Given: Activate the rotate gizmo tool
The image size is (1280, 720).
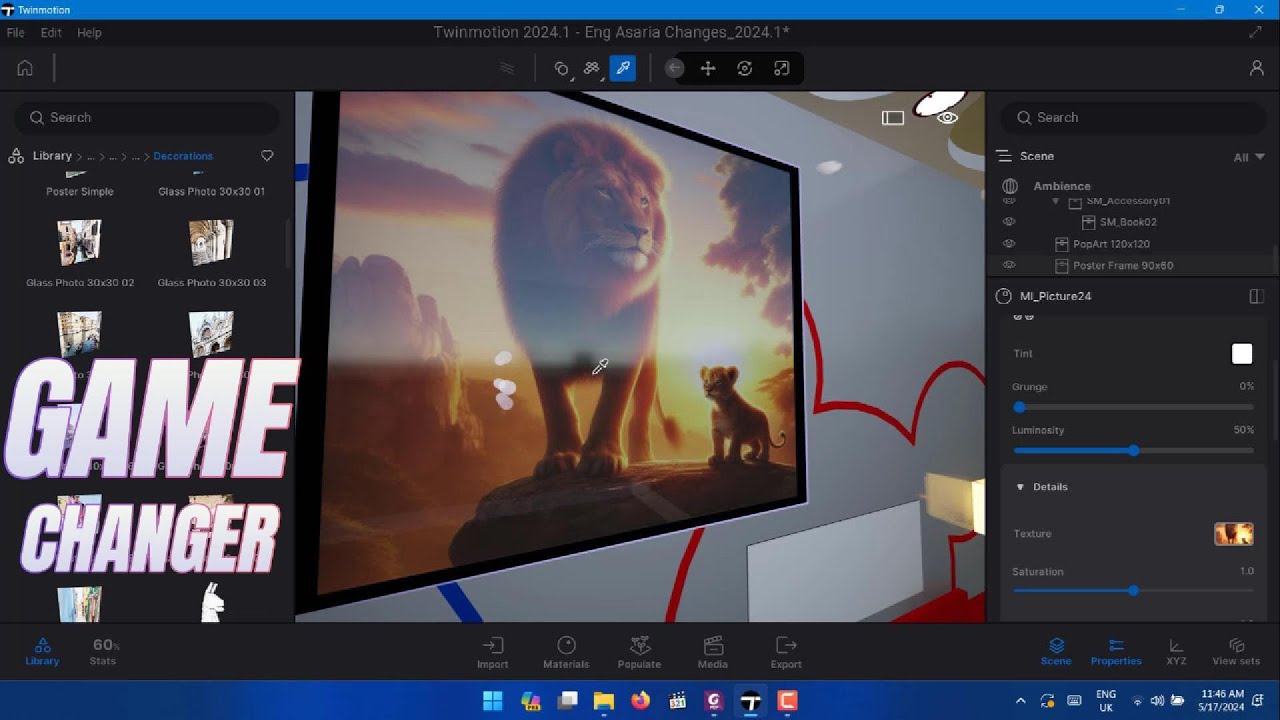Looking at the screenshot, I should click(x=745, y=68).
